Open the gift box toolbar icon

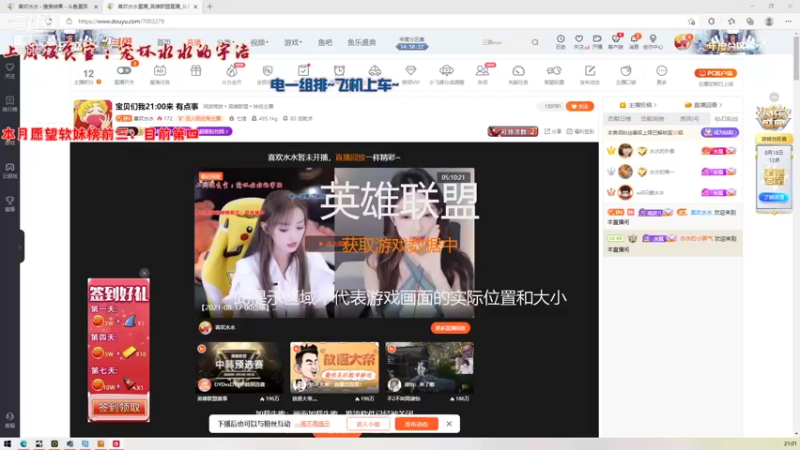coord(196,71)
